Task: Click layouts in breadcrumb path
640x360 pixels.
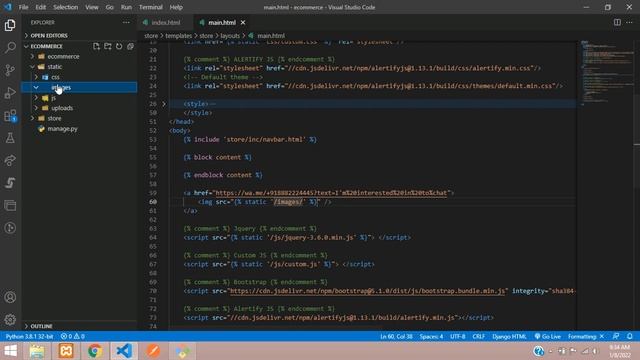Action: click(230, 36)
